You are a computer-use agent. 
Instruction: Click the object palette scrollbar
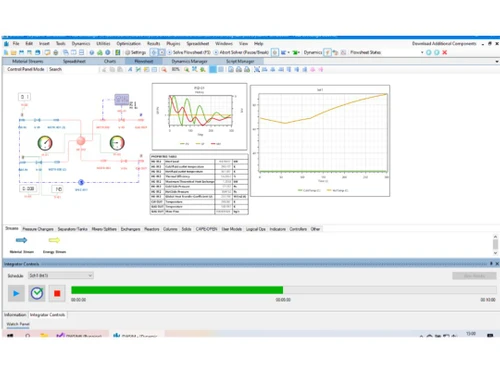[495, 244]
